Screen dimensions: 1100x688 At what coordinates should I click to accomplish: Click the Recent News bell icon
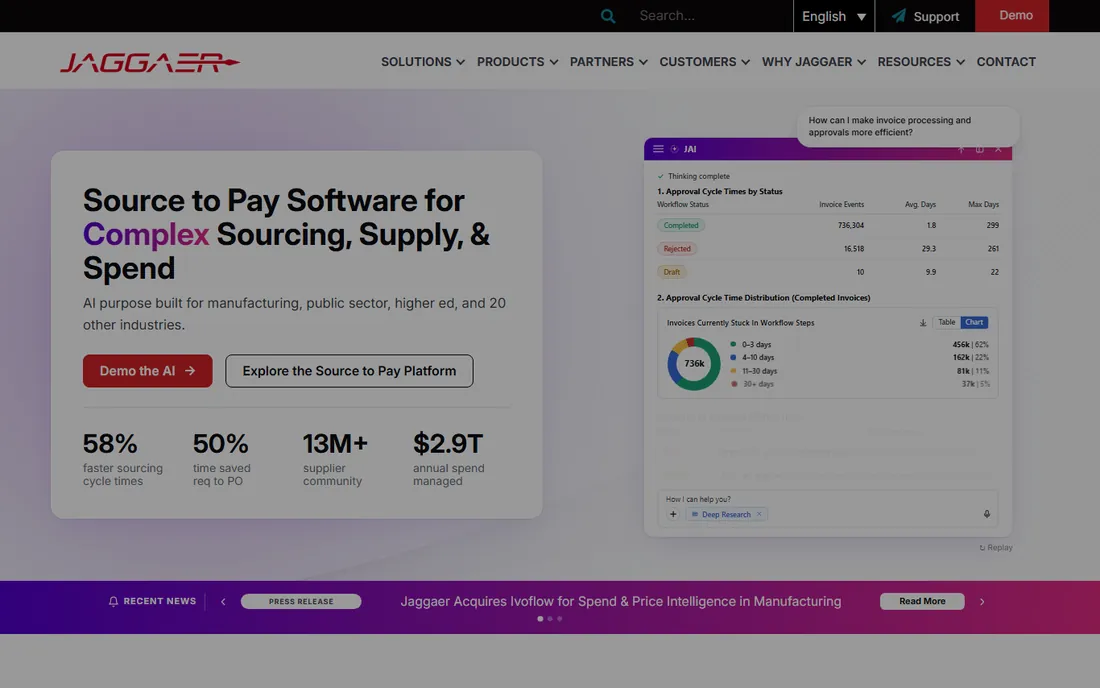[113, 601]
